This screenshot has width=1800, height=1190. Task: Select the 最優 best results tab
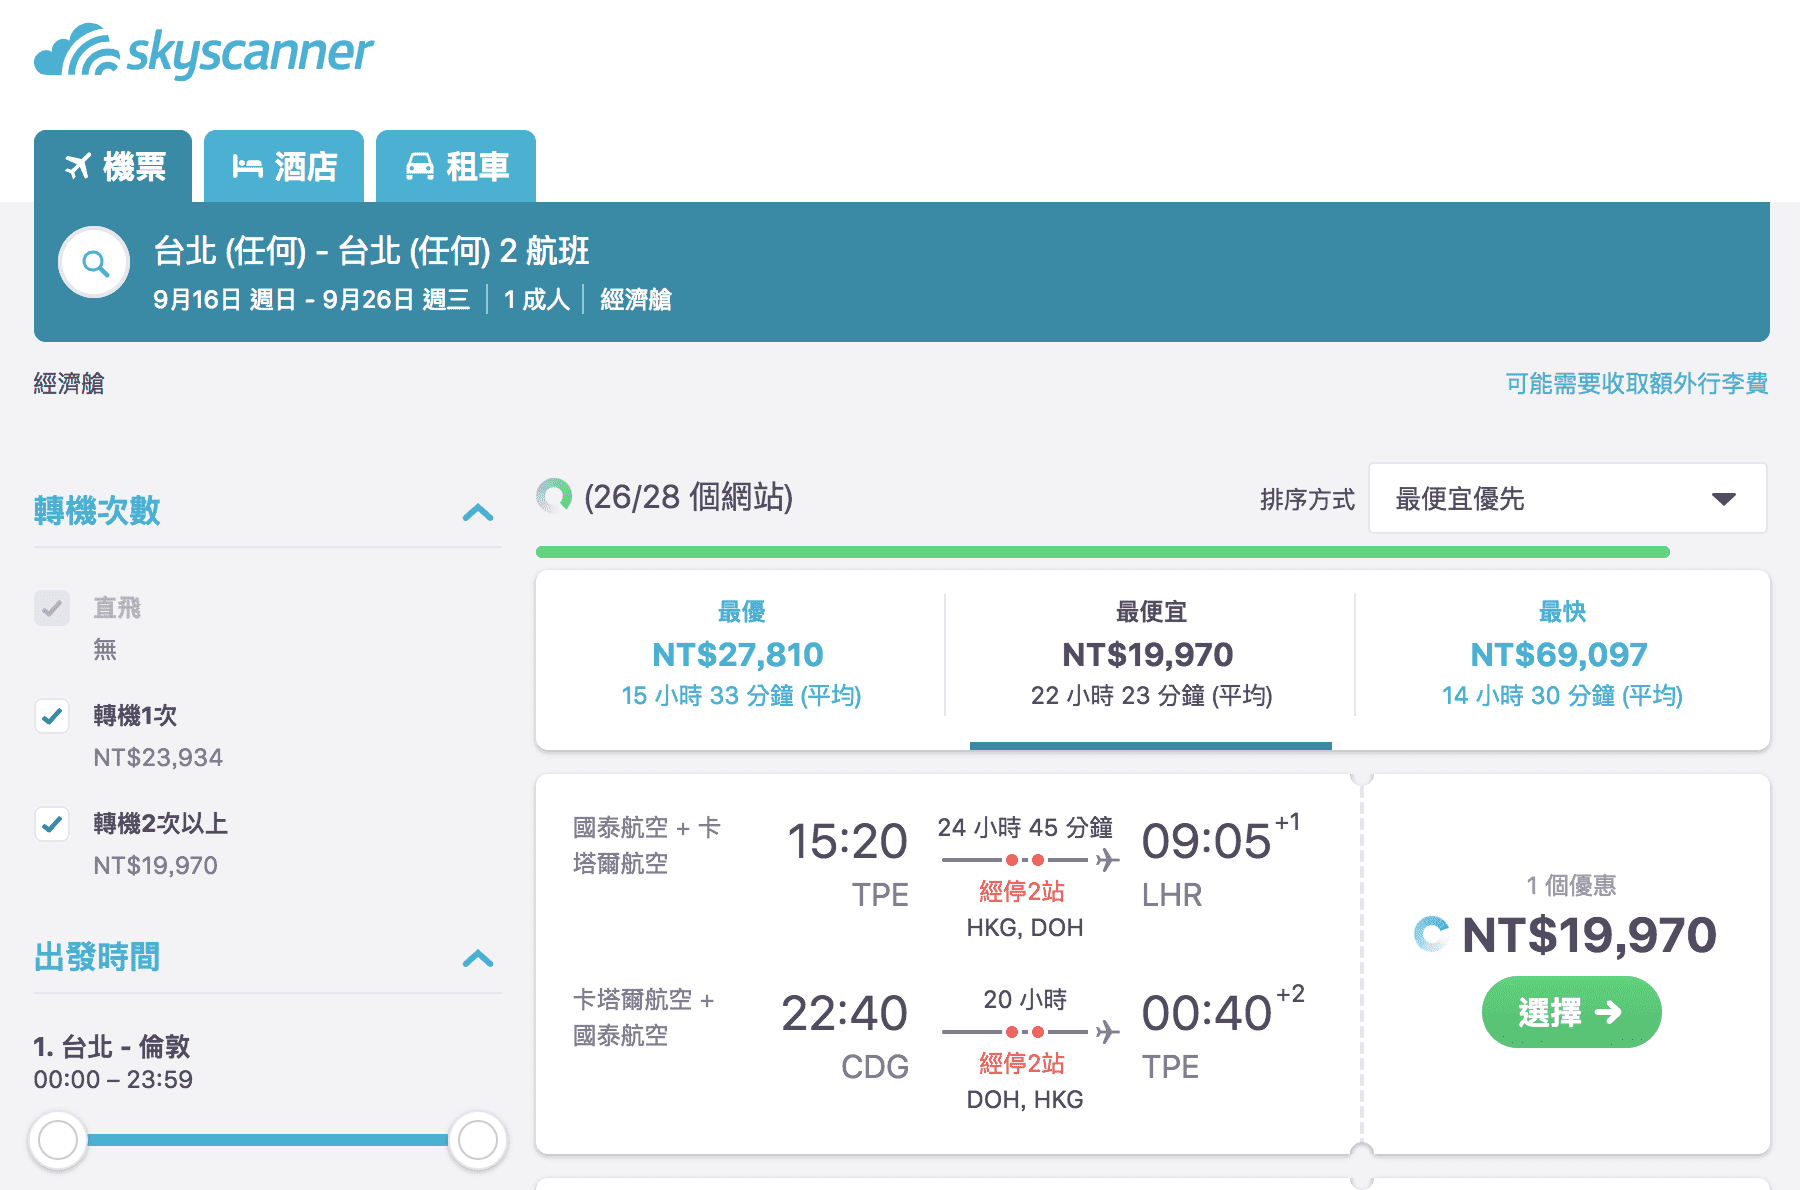pyautogui.click(x=741, y=654)
